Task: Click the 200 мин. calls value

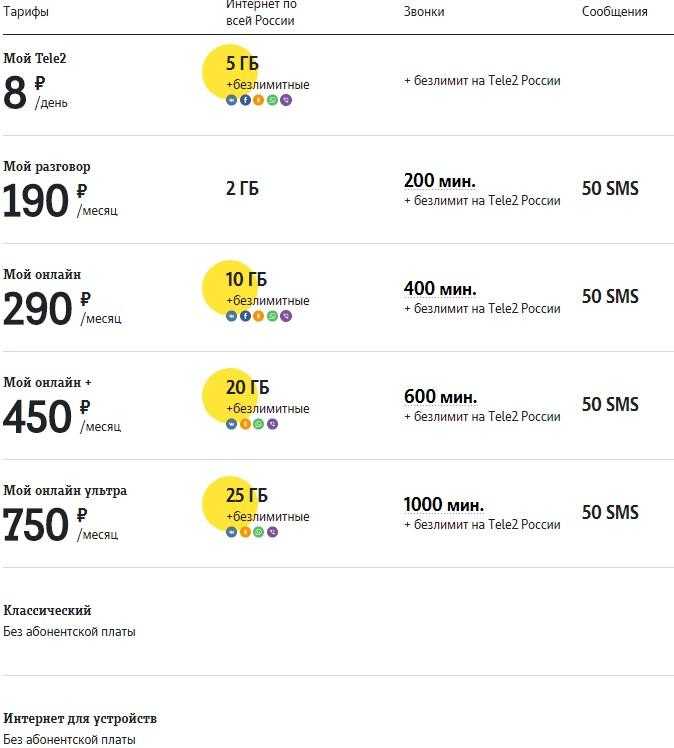Action: click(x=440, y=181)
